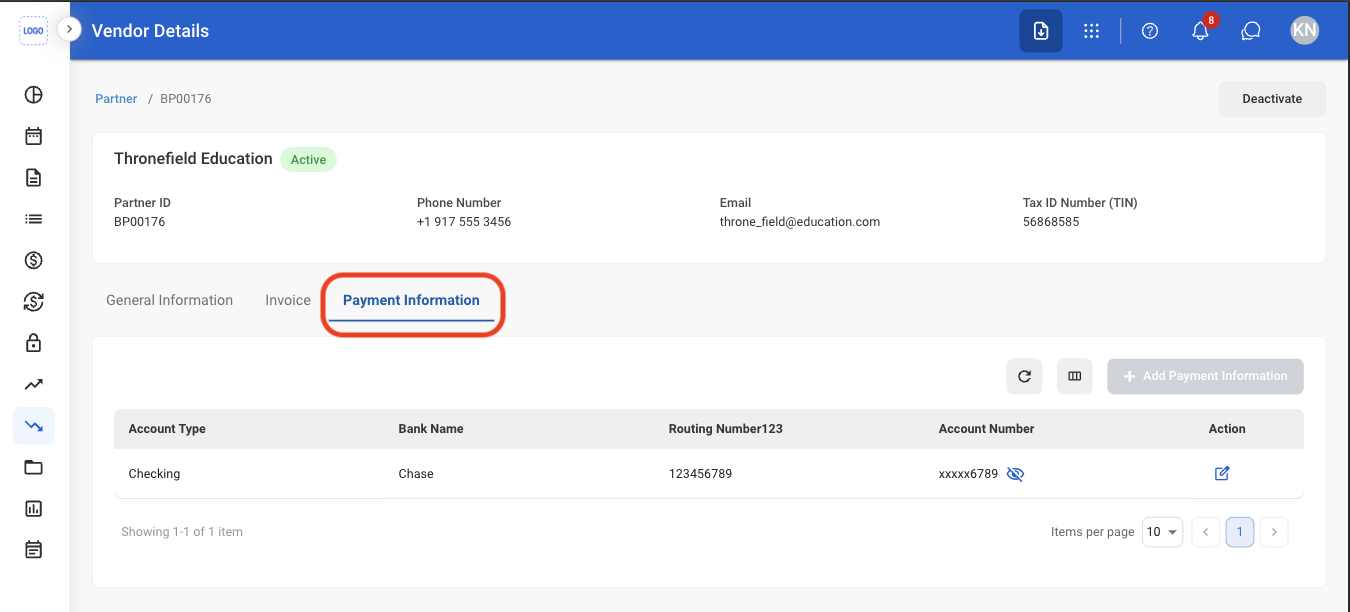
Task: Open the chat messages icon
Action: pyautogui.click(x=1250, y=31)
